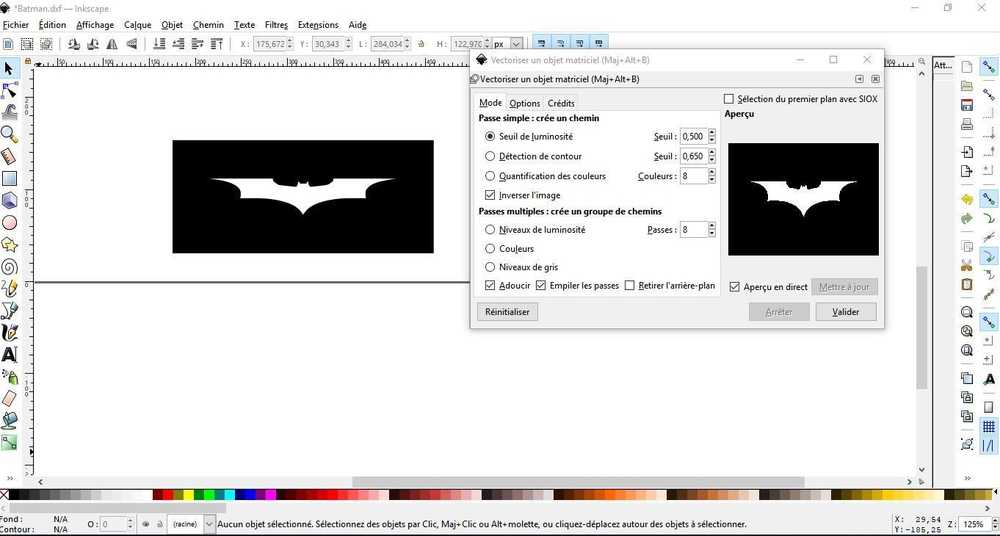Viewport: 1000px width, 536px height.
Task: Open the Fichier menu
Action: pos(16,25)
